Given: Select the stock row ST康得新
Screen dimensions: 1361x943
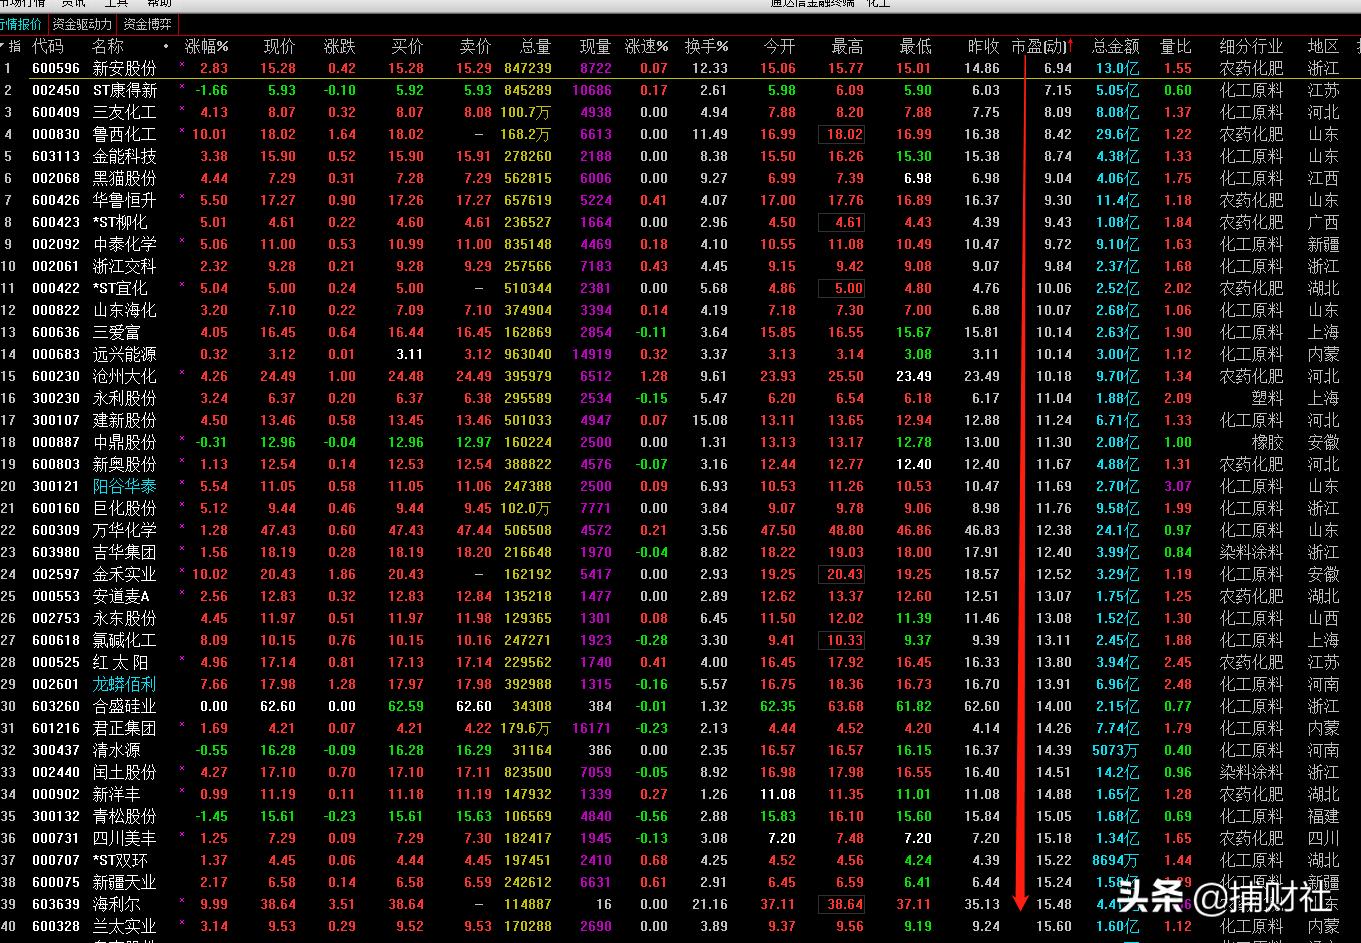Looking at the screenshot, I should pos(124,90).
